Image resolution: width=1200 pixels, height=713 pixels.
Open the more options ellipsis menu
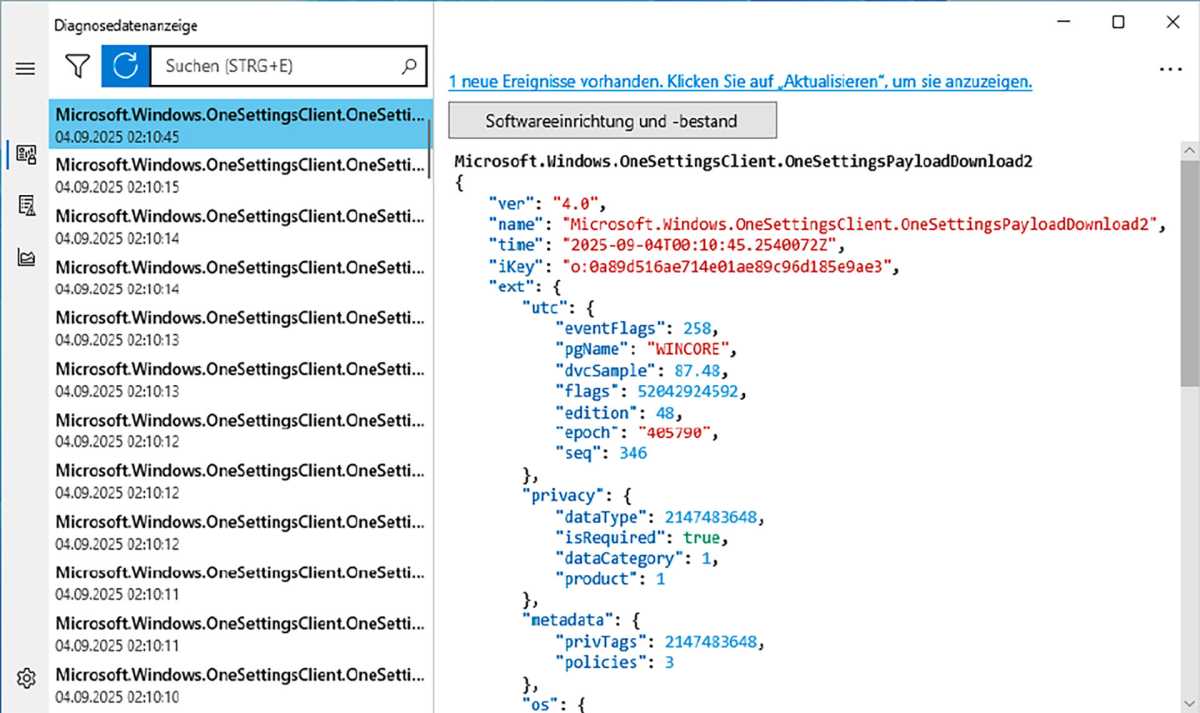[x=1170, y=68]
